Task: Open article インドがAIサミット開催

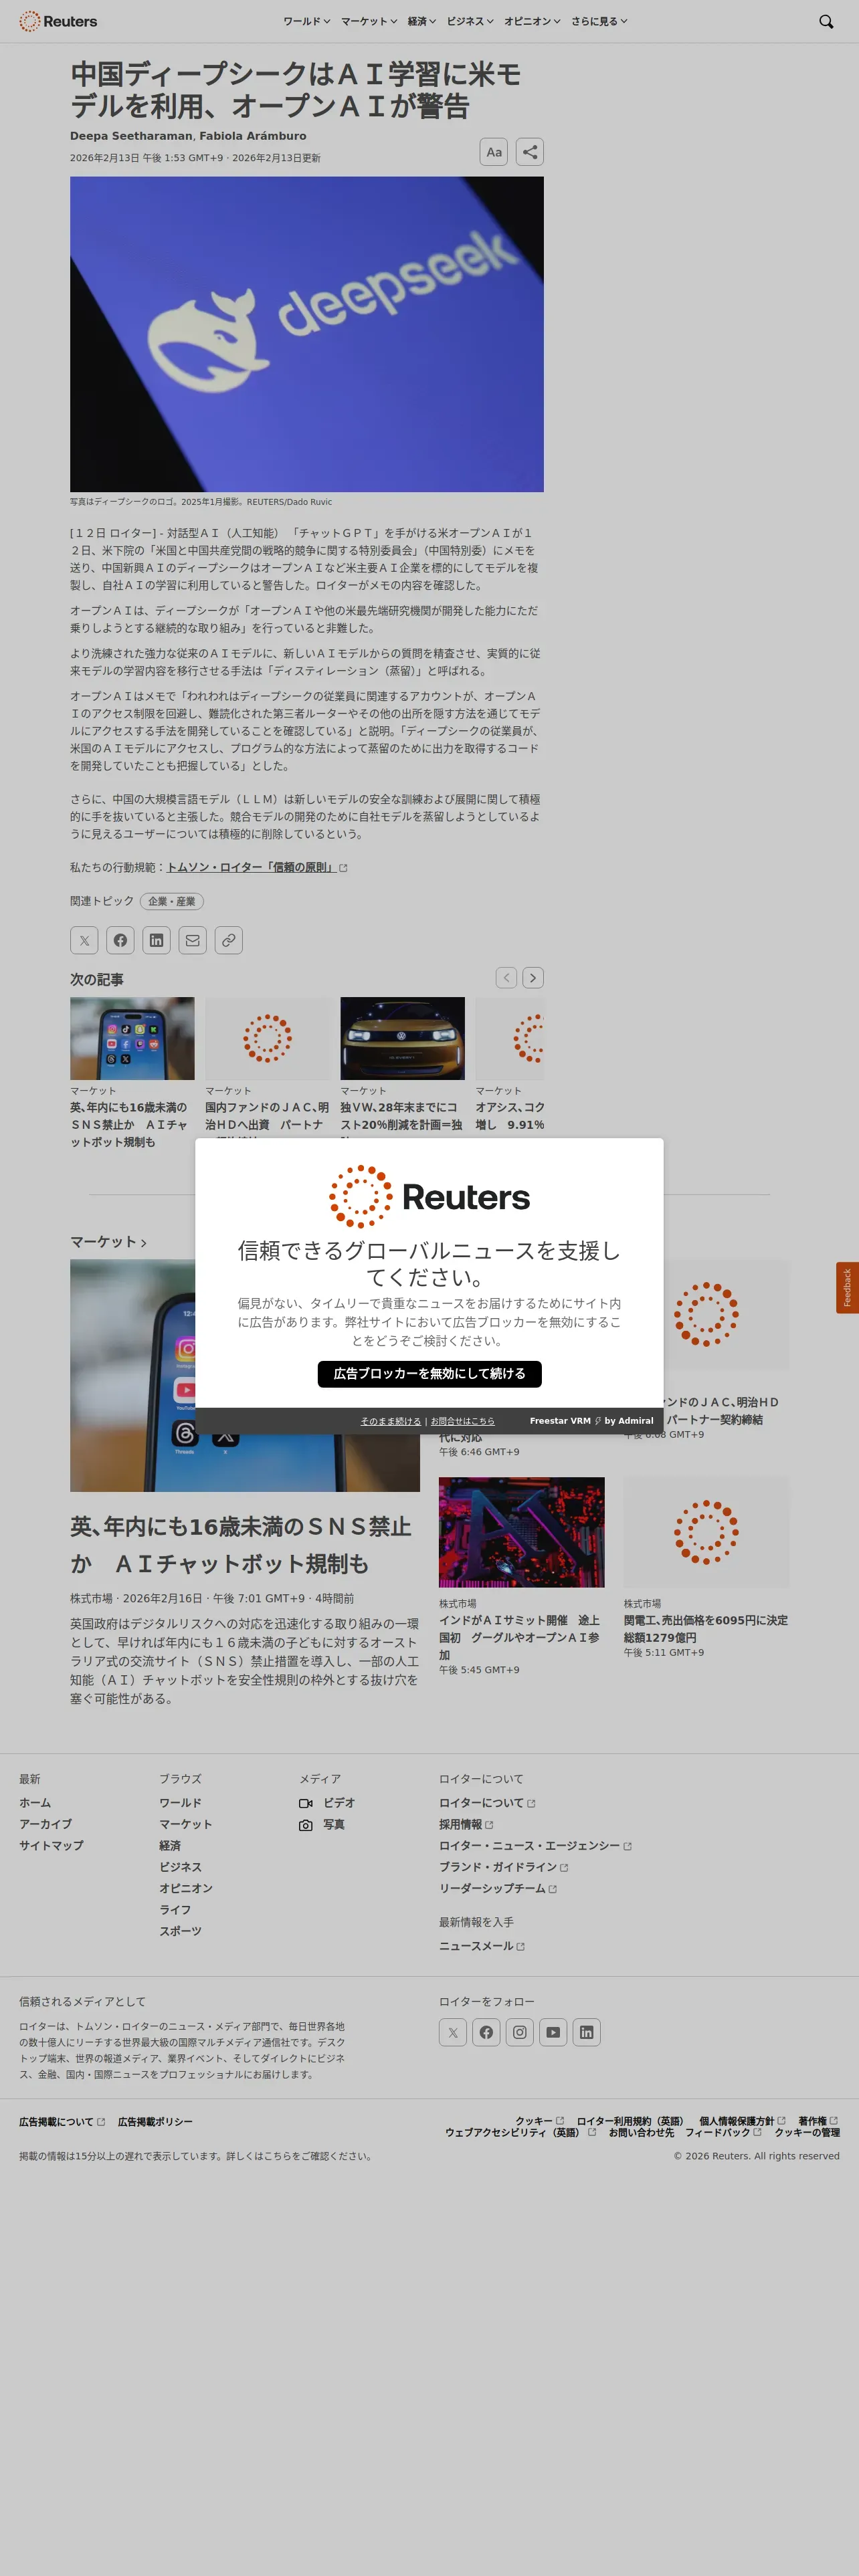Action: coord(519,1638)
